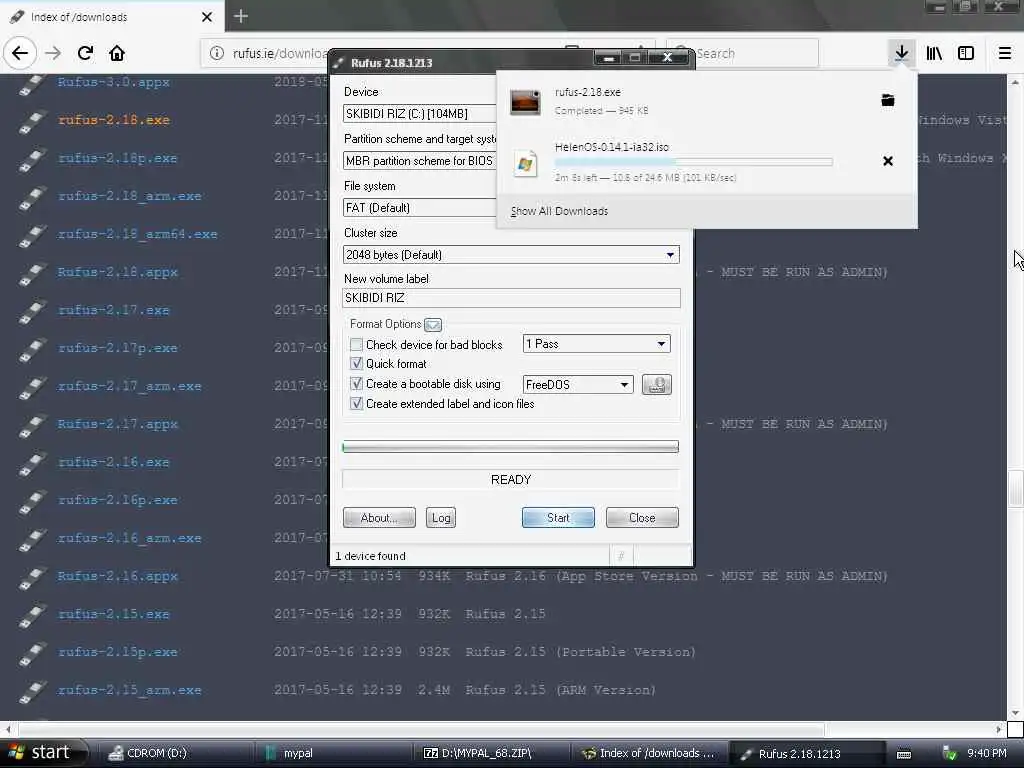Image resolution: width=1024 pixels, height=768 pixels.
Task: Open the hamburger application menu
Action: (1005, 53)
